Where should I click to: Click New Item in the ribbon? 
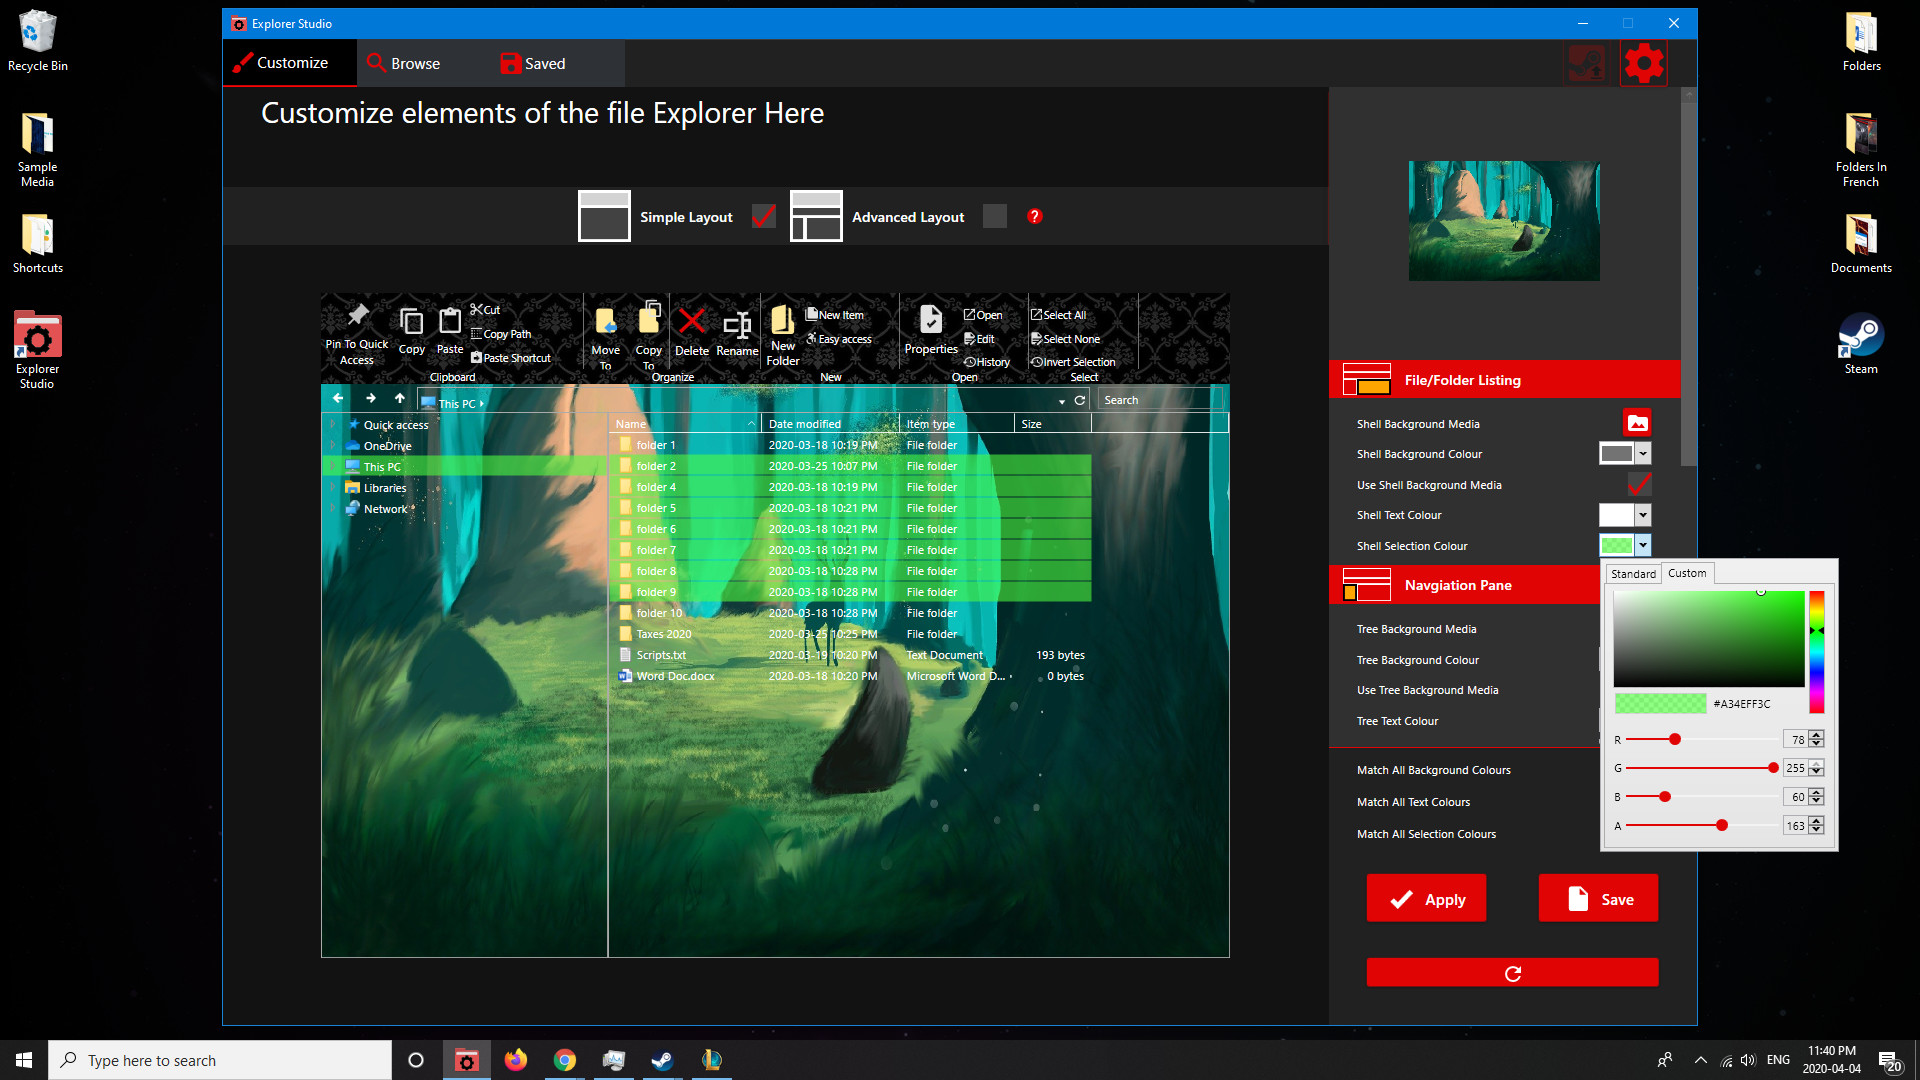(835, 315)
